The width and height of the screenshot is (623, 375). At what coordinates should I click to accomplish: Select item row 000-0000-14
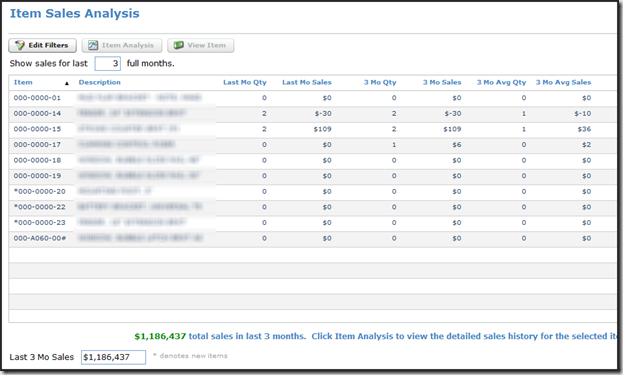(x=313, y=114)
